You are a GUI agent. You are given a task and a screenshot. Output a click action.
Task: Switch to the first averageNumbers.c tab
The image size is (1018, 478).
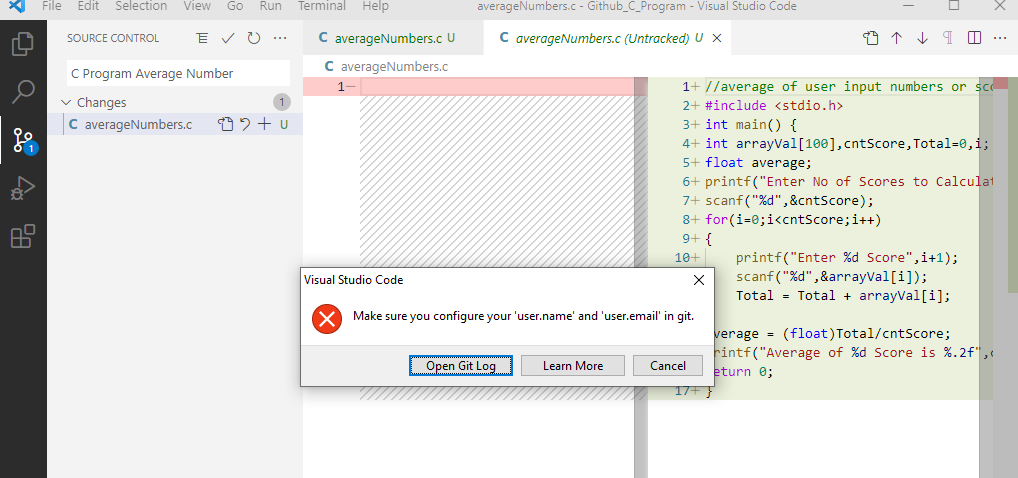click(x=393, y=38)
